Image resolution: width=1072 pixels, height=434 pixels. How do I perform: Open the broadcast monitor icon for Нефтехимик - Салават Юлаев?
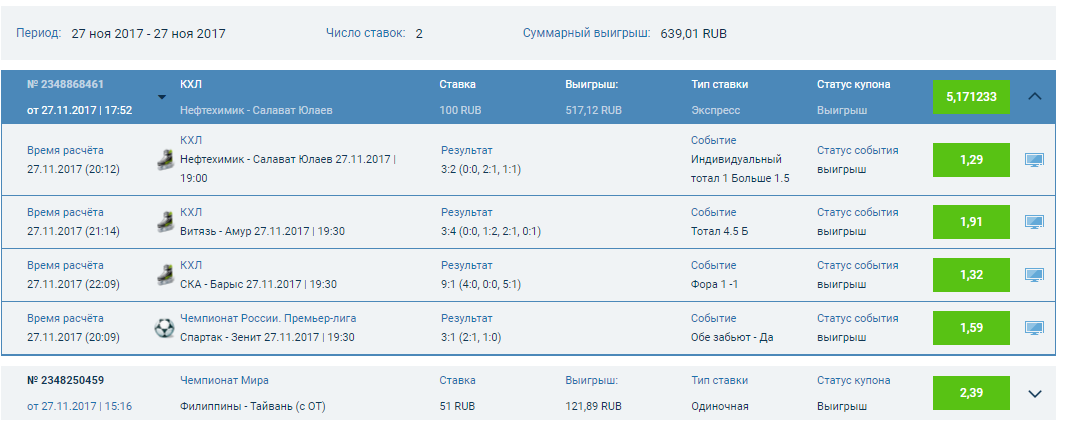(1034, 160)
